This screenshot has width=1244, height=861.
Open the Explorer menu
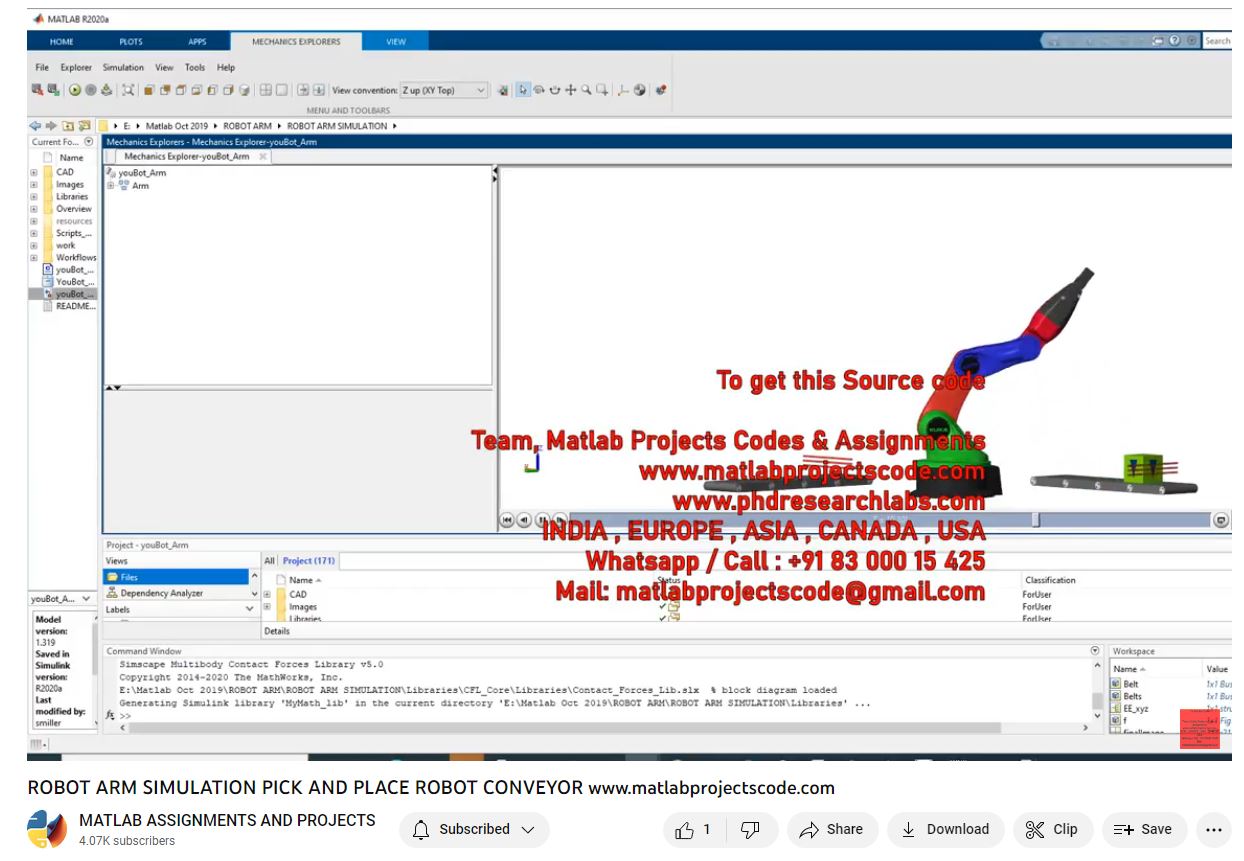[x=76, y=68]
